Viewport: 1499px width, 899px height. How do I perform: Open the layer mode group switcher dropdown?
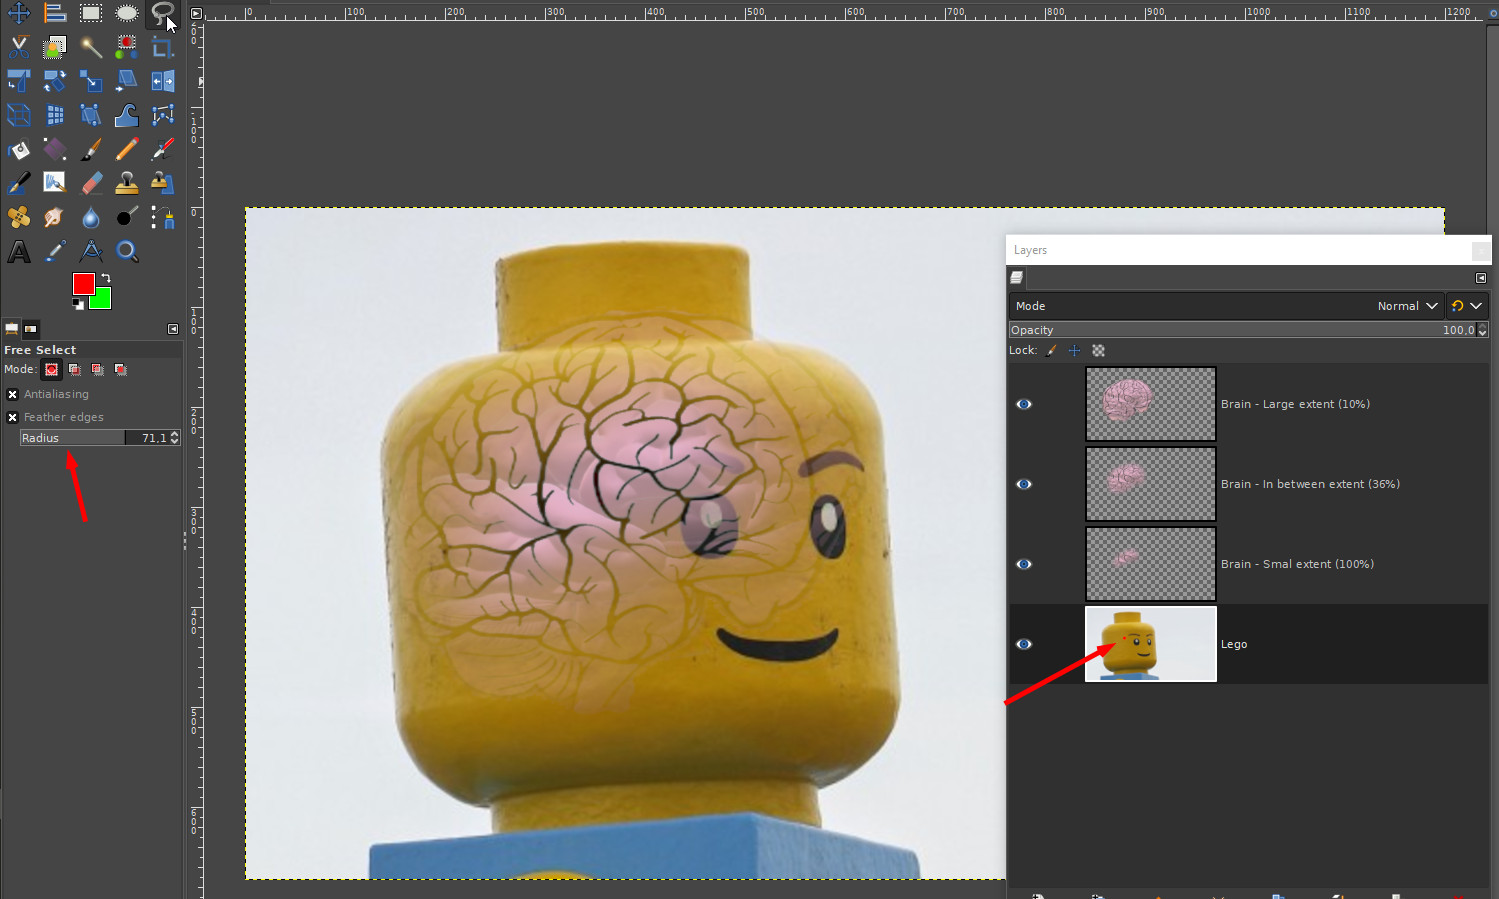click(1466, 306)
